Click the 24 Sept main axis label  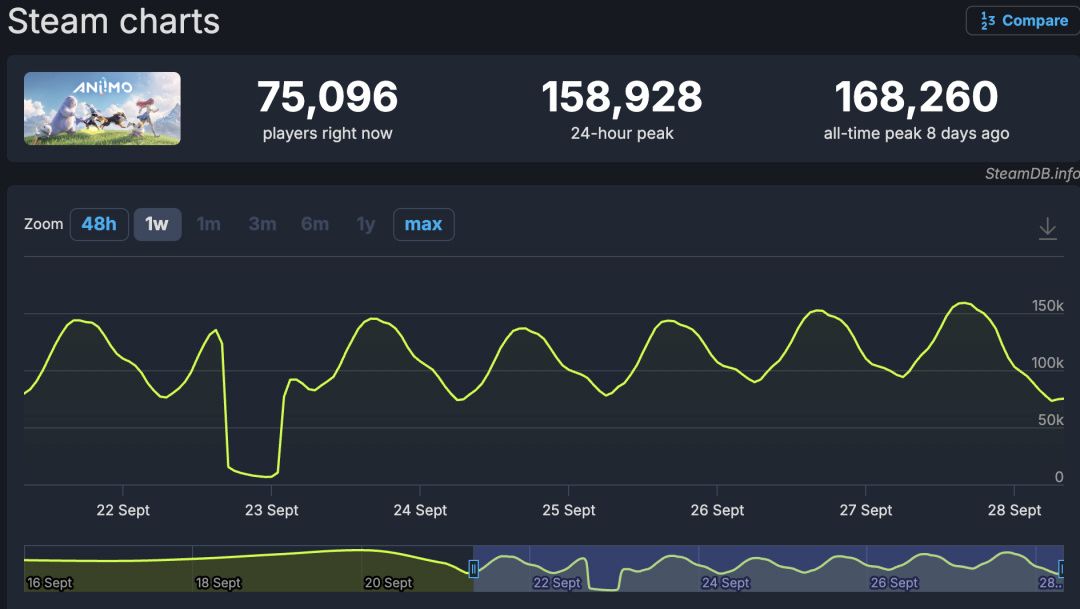click(x=420, y=510)
